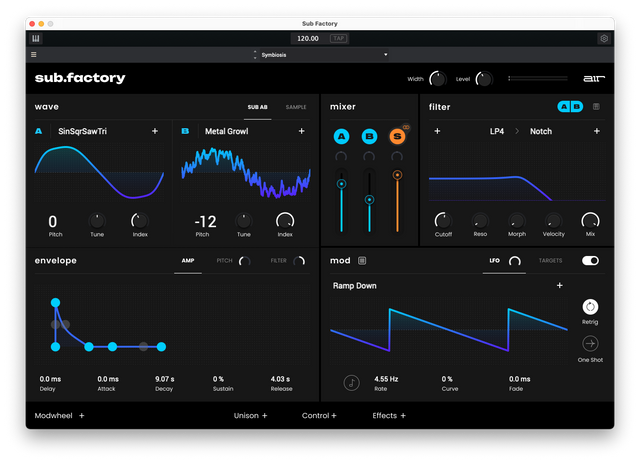The width and height of the screenshot is (640, 463).
Task: Toggle the filter A B routing button
Action: point(570,107)
